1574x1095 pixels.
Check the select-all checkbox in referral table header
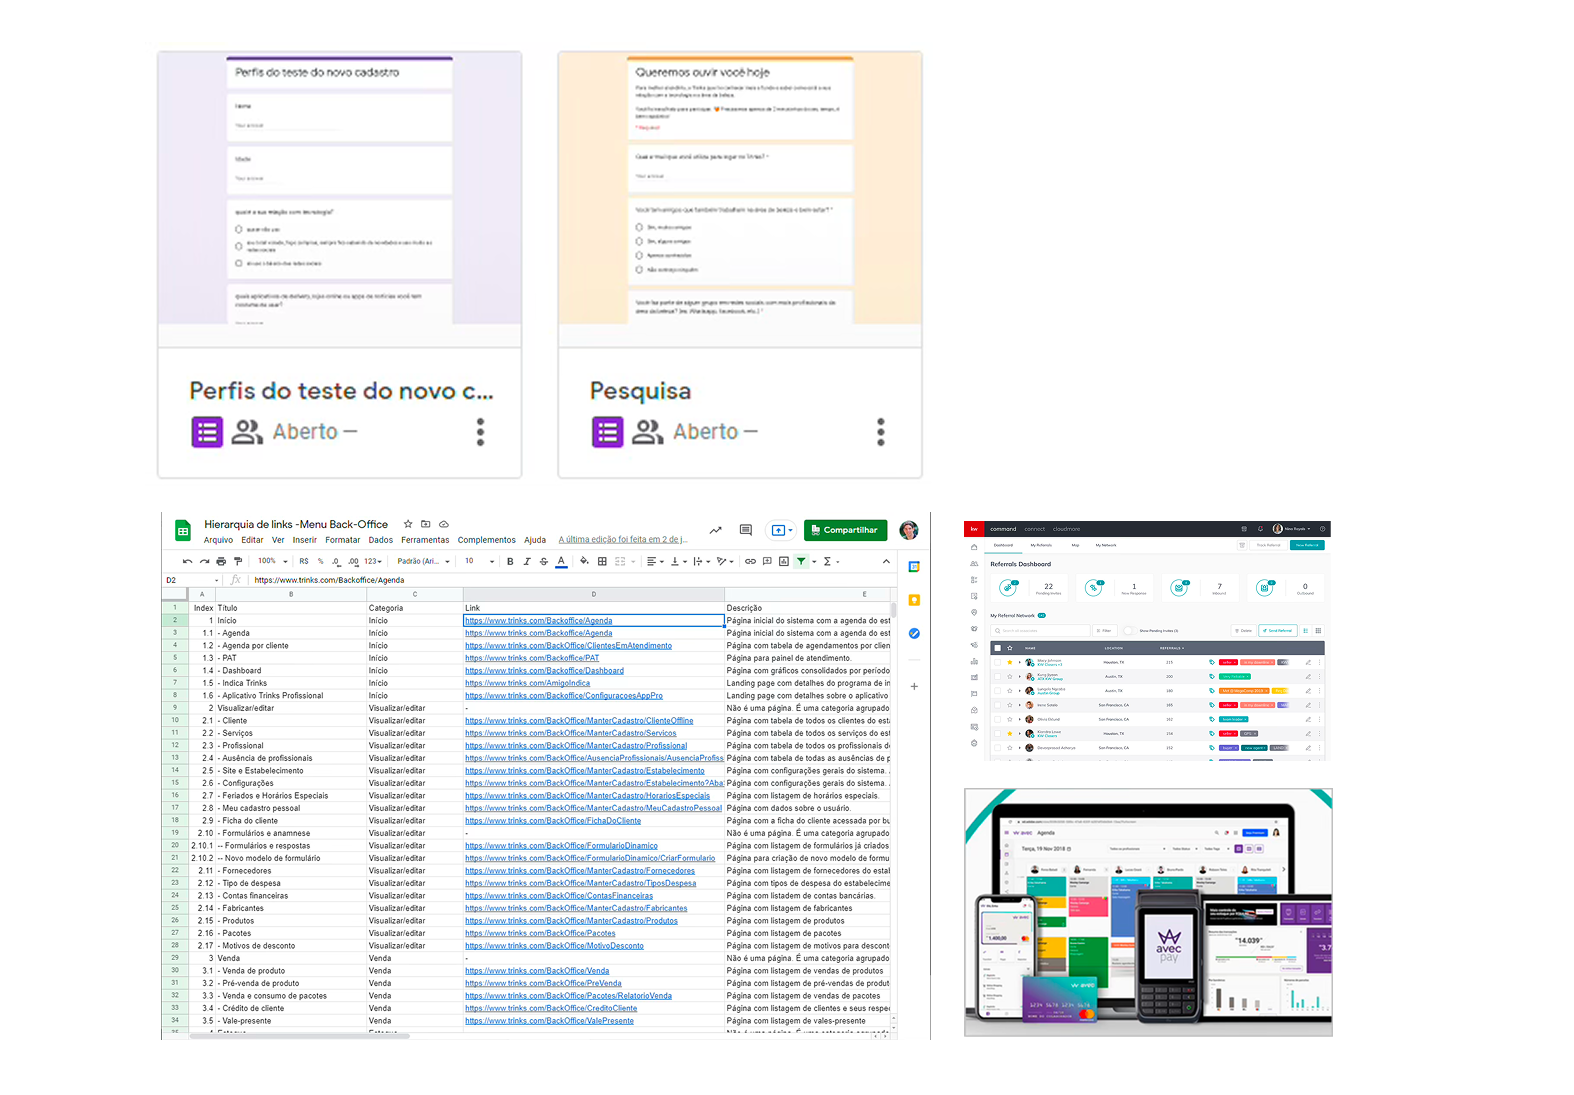pyautogui.click(x=997, y=648)
